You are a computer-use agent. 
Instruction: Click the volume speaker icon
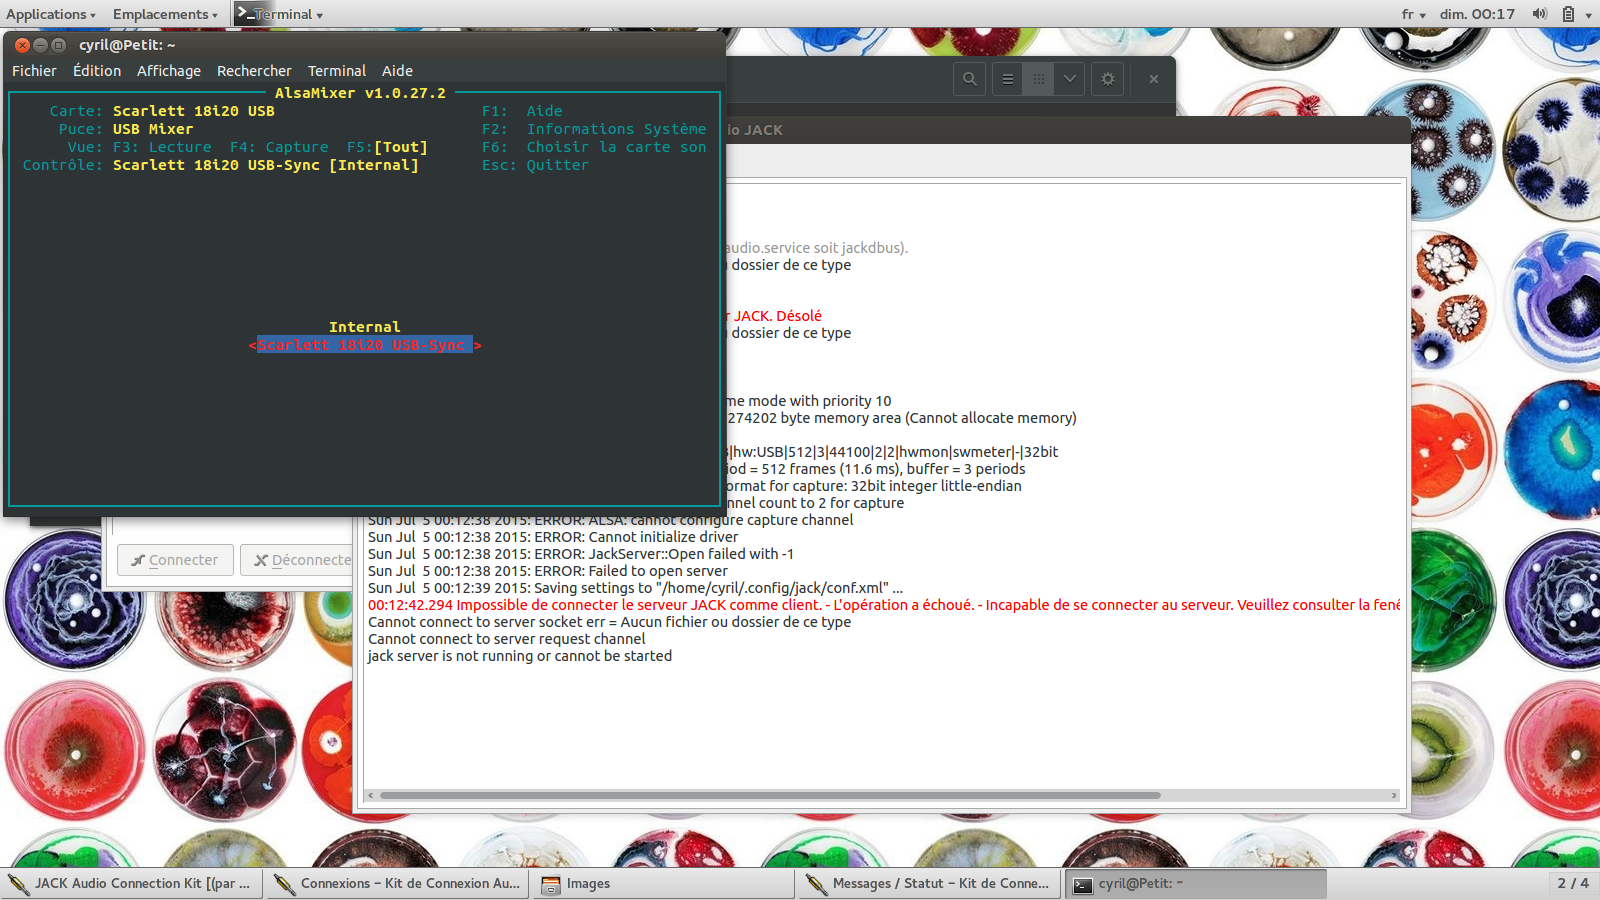(1540, 14)
